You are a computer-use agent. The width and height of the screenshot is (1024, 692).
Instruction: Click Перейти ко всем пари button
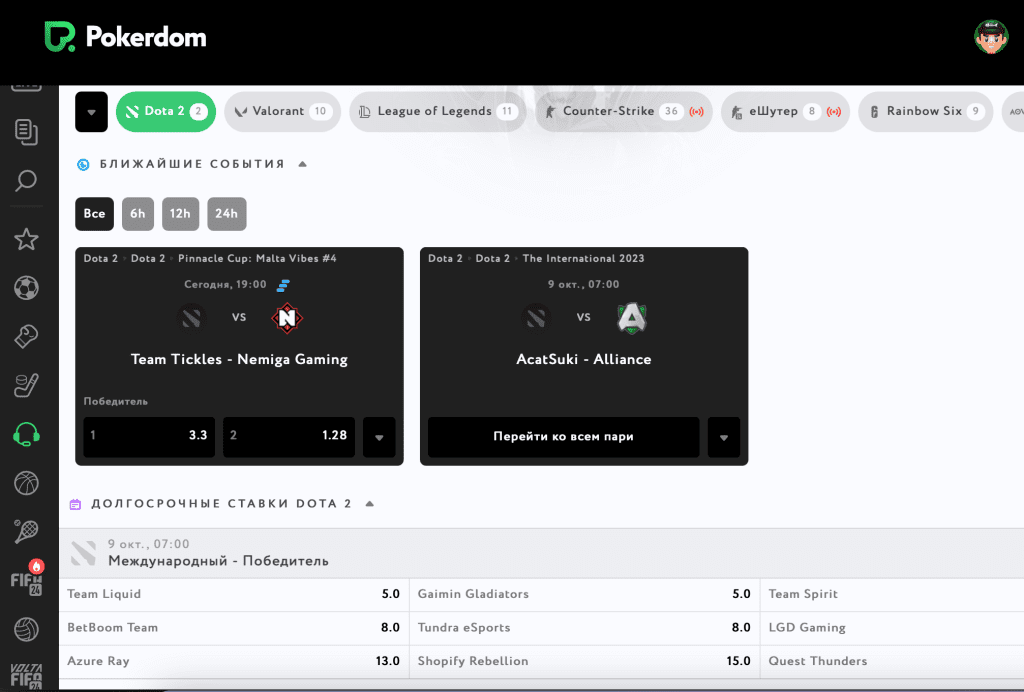[563, 437]
